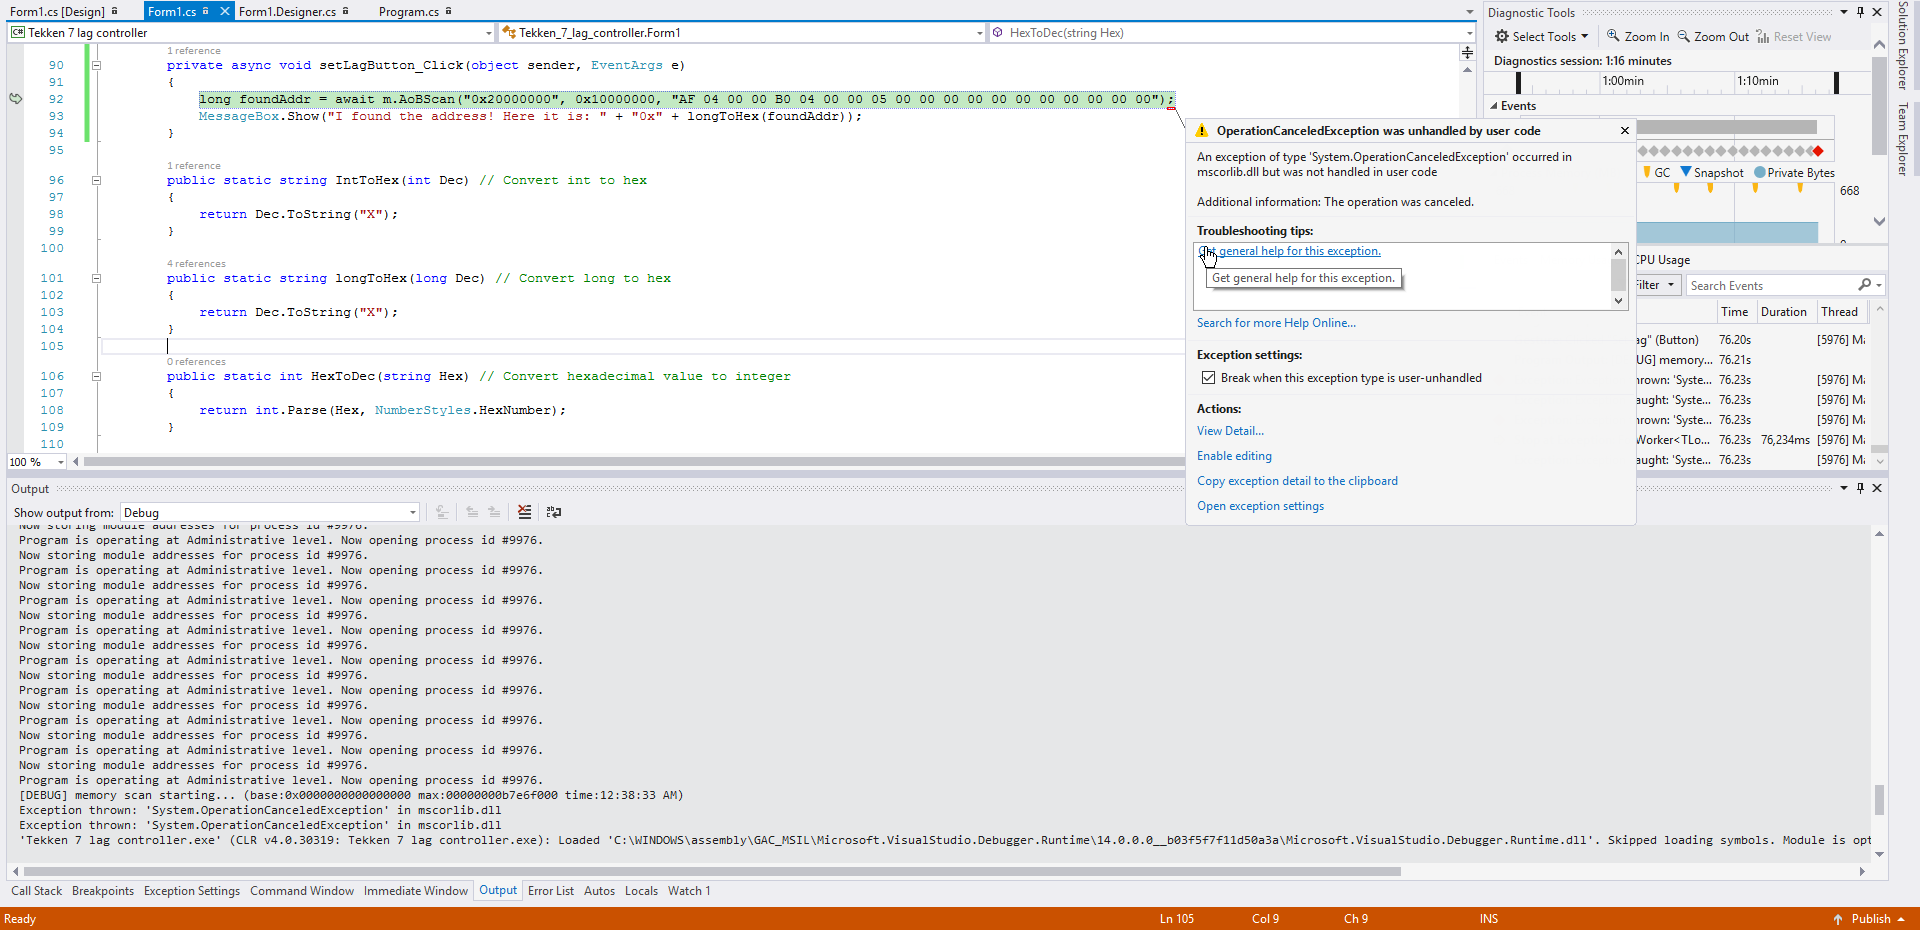Open the Locals window from bottom tabs
The width and height of the screenshot is (1920, 930).
(x=641, y=890)
